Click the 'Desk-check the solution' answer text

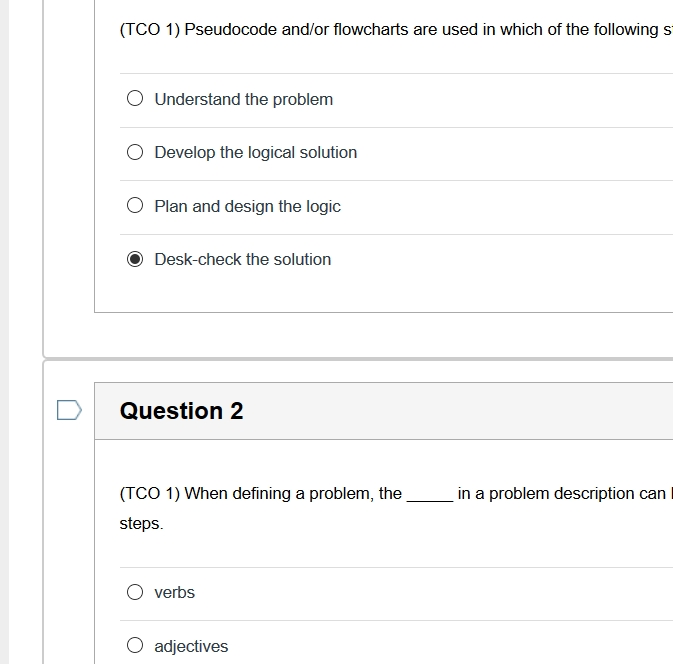click(x=243, y=259)
